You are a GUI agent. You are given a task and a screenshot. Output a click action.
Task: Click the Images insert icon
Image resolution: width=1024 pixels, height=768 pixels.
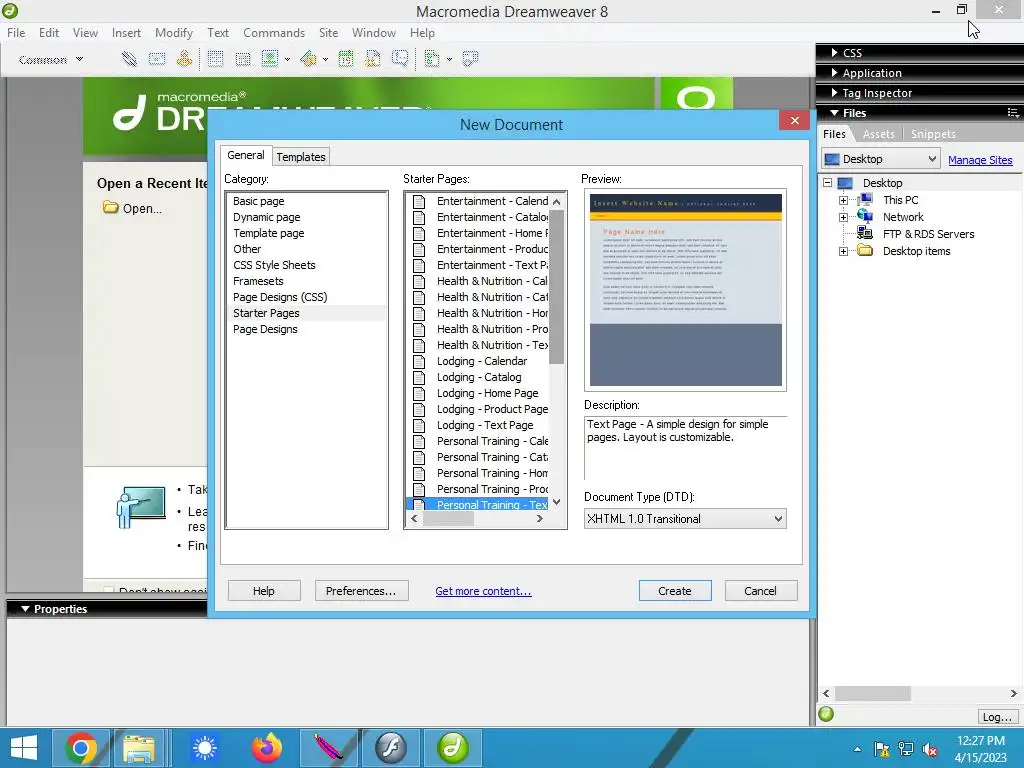point(270,59)
